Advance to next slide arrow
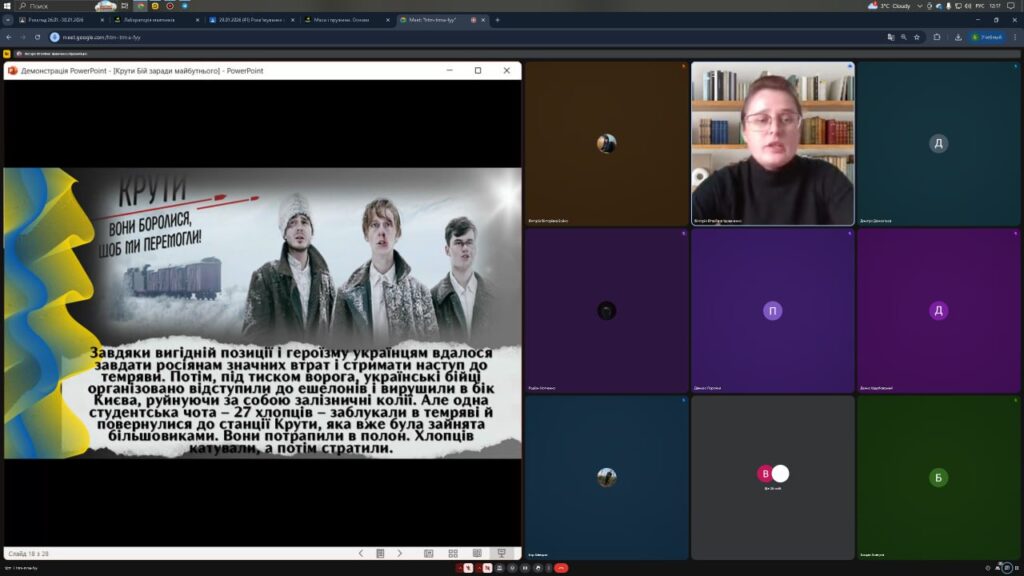The height and width of the screenshot is (576, 1024). (400, 553)
